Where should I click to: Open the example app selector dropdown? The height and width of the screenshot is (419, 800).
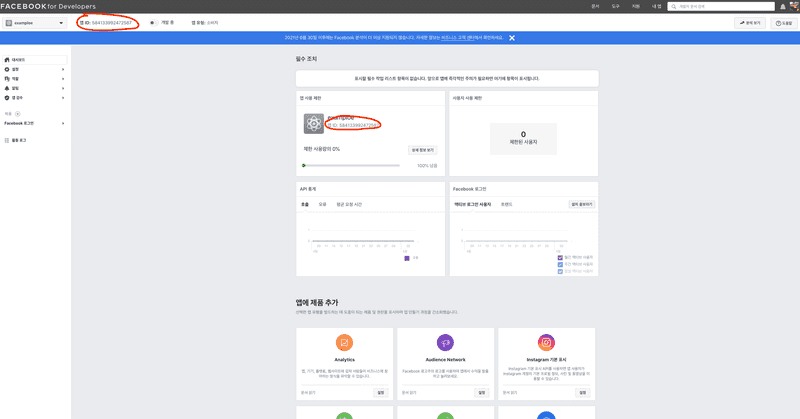[35, 23]
